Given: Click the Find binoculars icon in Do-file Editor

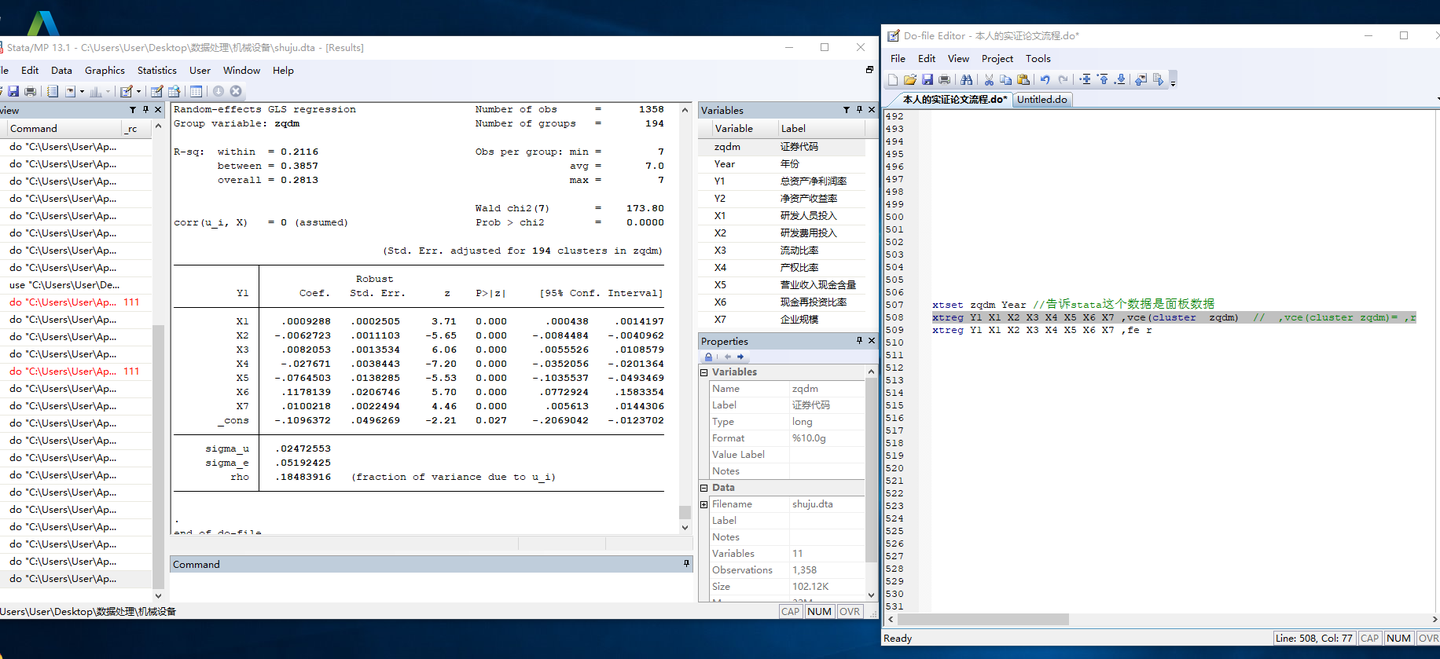Looking at the screenshot, I should pos(966,80).
